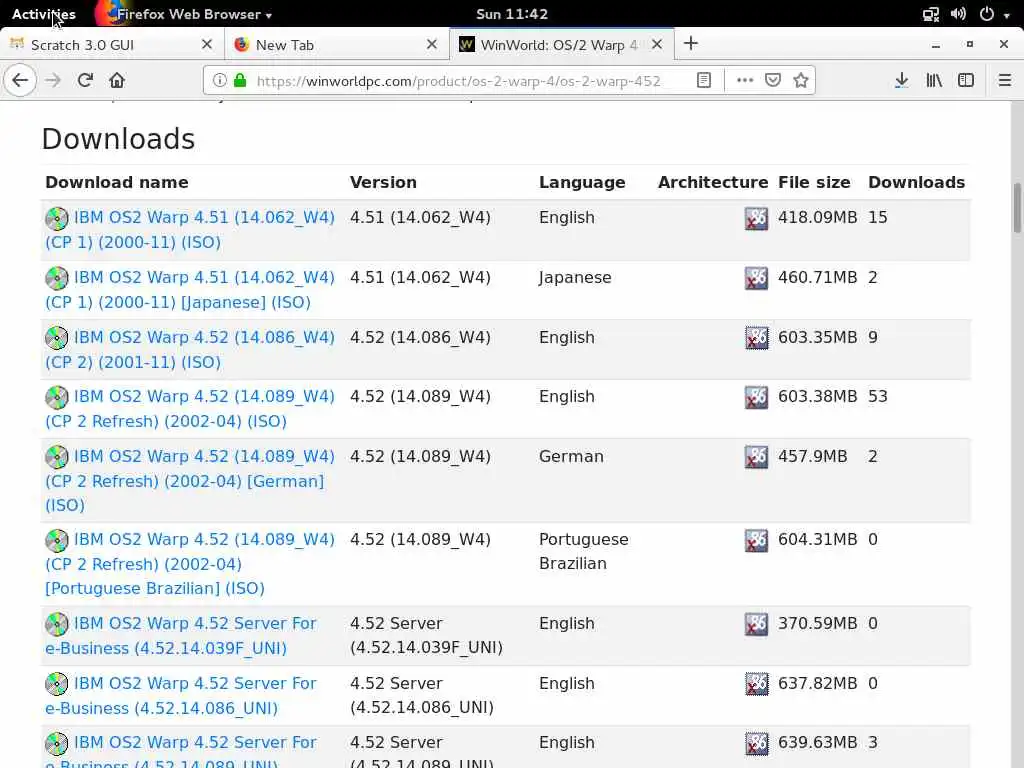Open the Firefox hamburger menu
This screenshot has width=1024, height=768.
(1004, 80)
